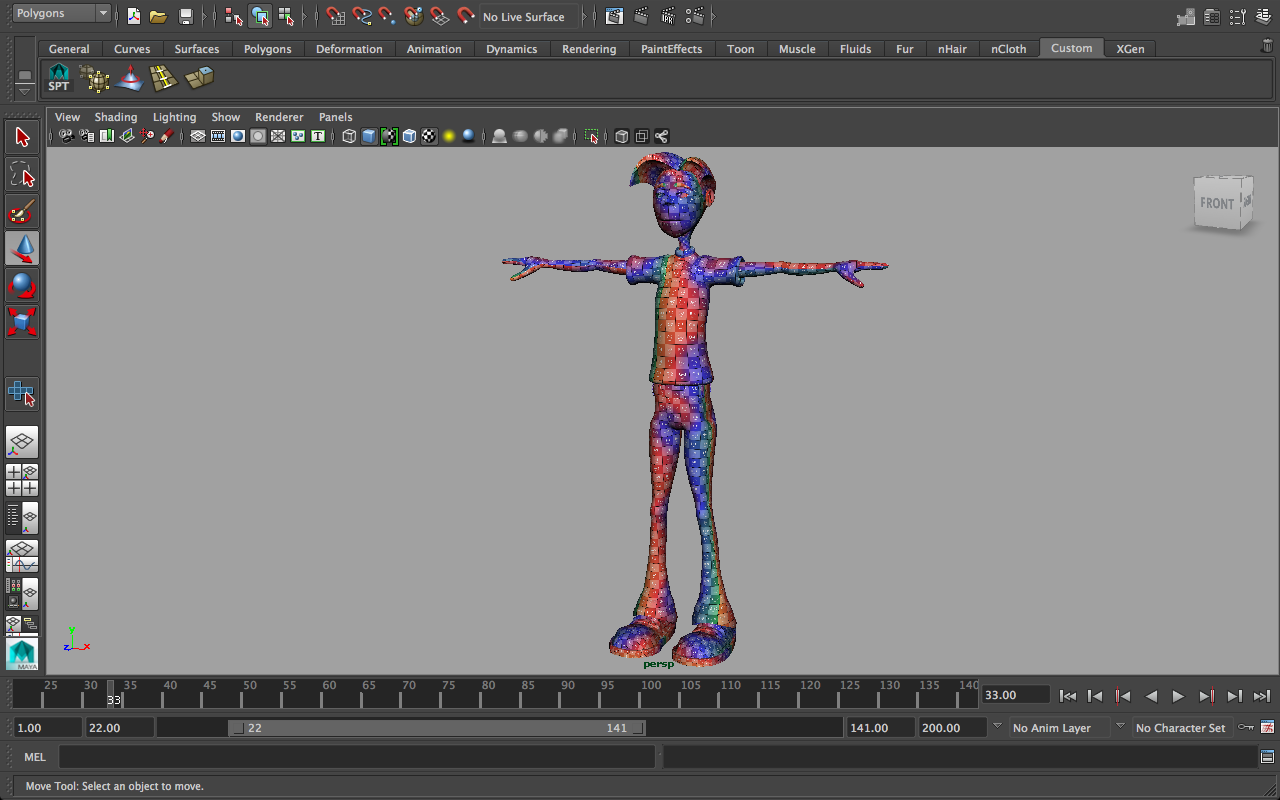Viewport: 1280px width, 800px height.
Task: Select the Scale tool
Action: tap(22, 322)
